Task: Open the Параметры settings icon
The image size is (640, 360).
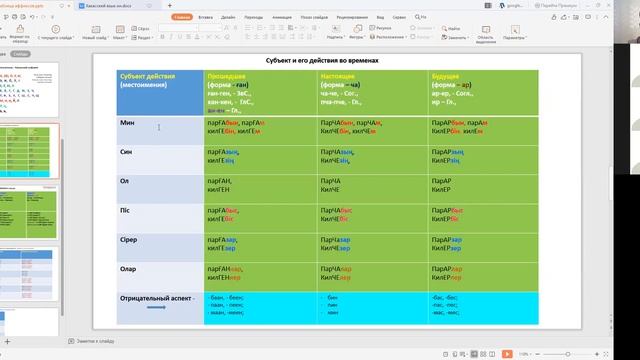Action: tap(515, 30)
